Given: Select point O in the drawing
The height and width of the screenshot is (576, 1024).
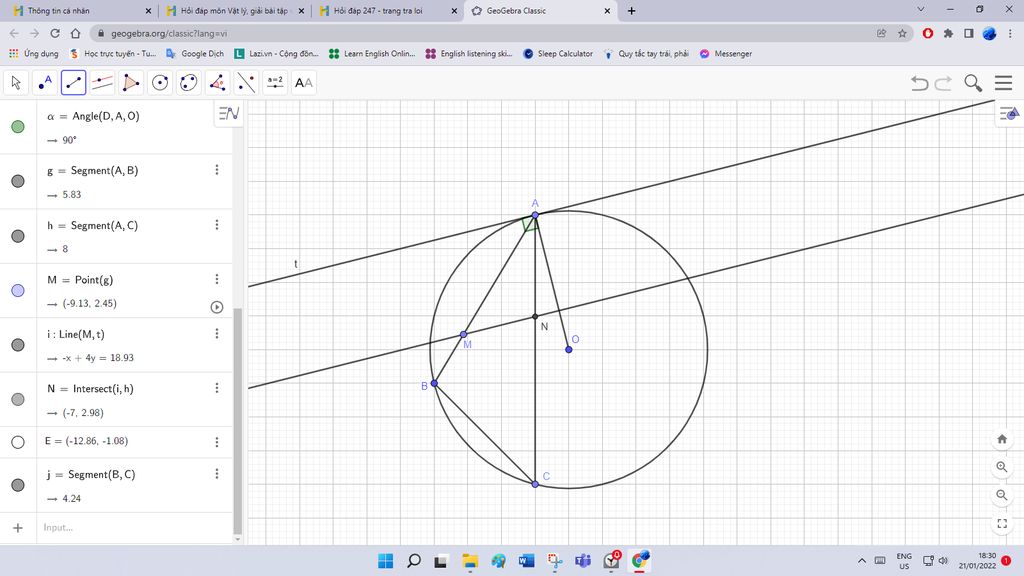Looking at the screenshot, I should point(569,350).
